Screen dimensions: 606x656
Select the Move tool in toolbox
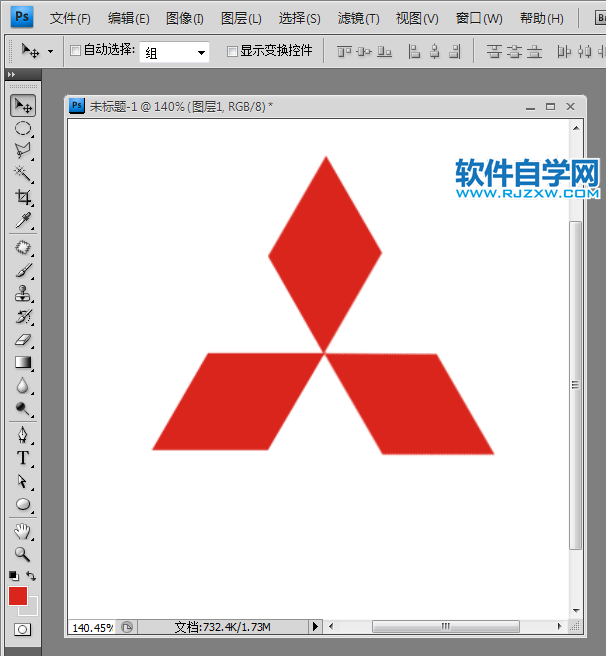(23, 105)
